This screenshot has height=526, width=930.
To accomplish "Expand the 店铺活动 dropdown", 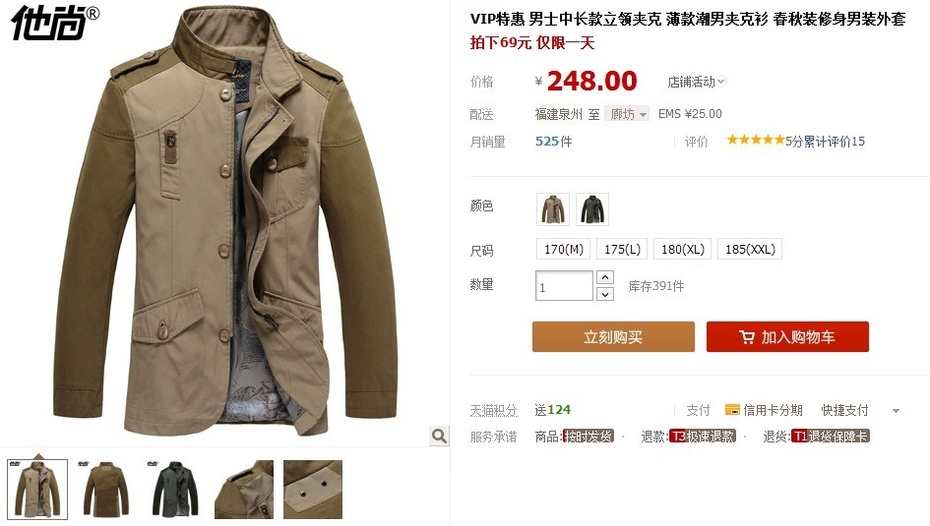I will point(696,82).
